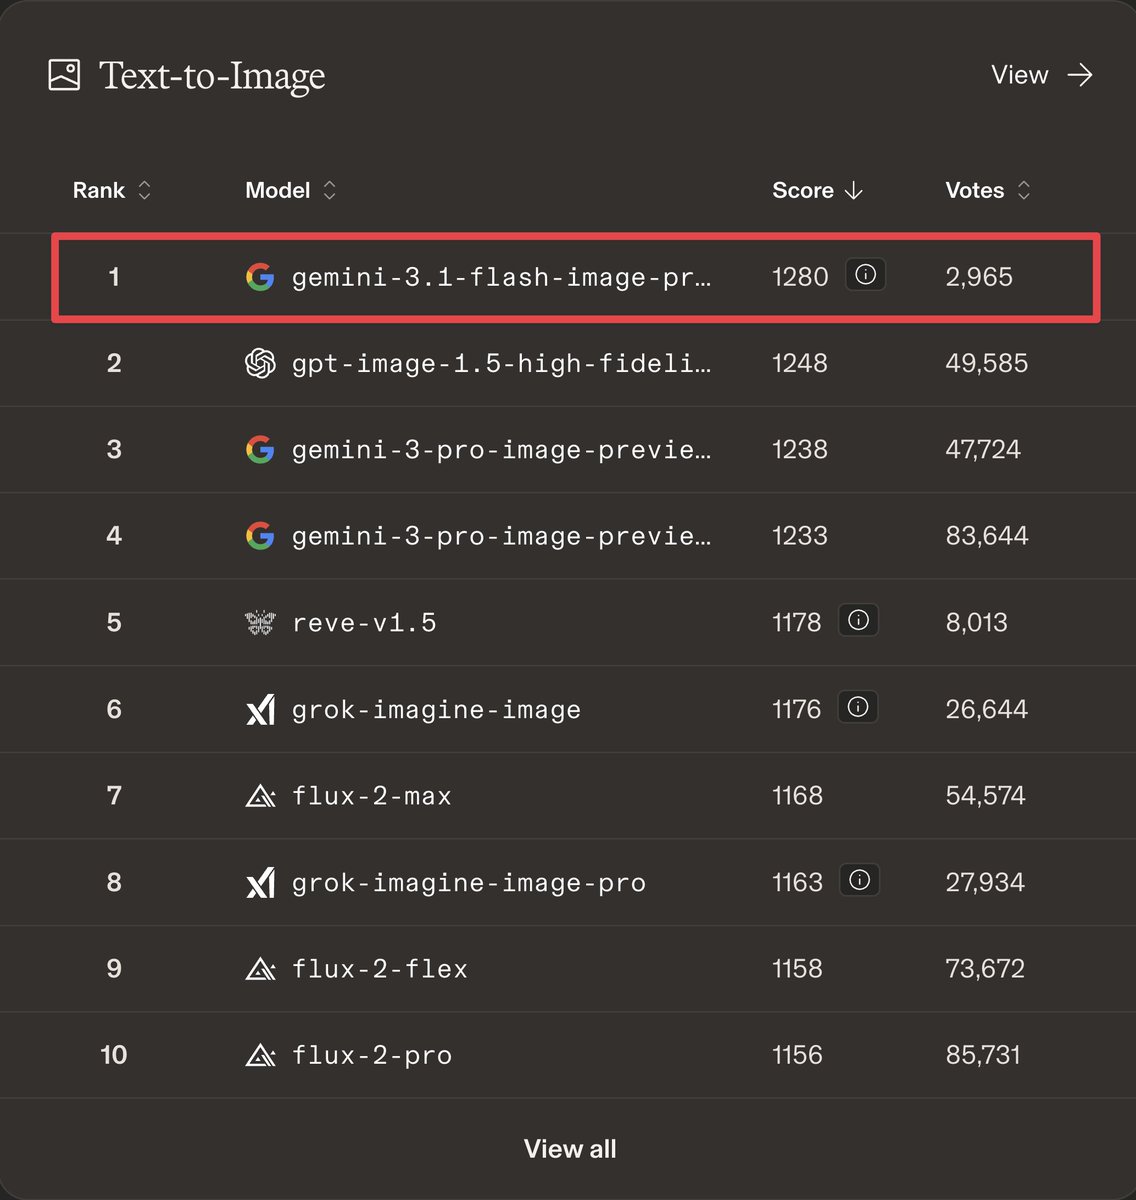
Task: Select the grok-imagine-image-pro model name
Action: click(468, 883)
